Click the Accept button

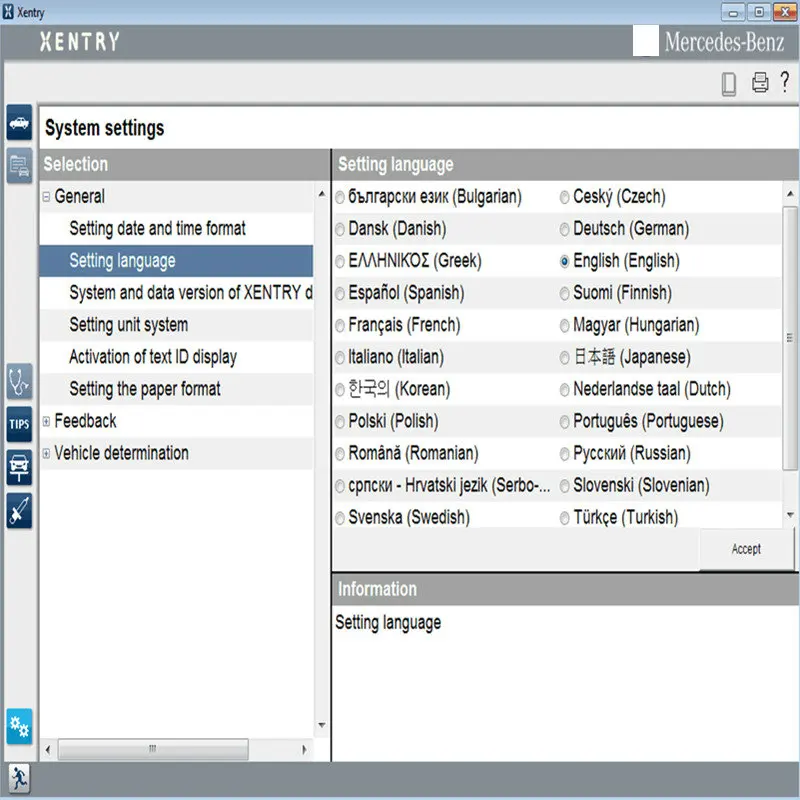746,549
